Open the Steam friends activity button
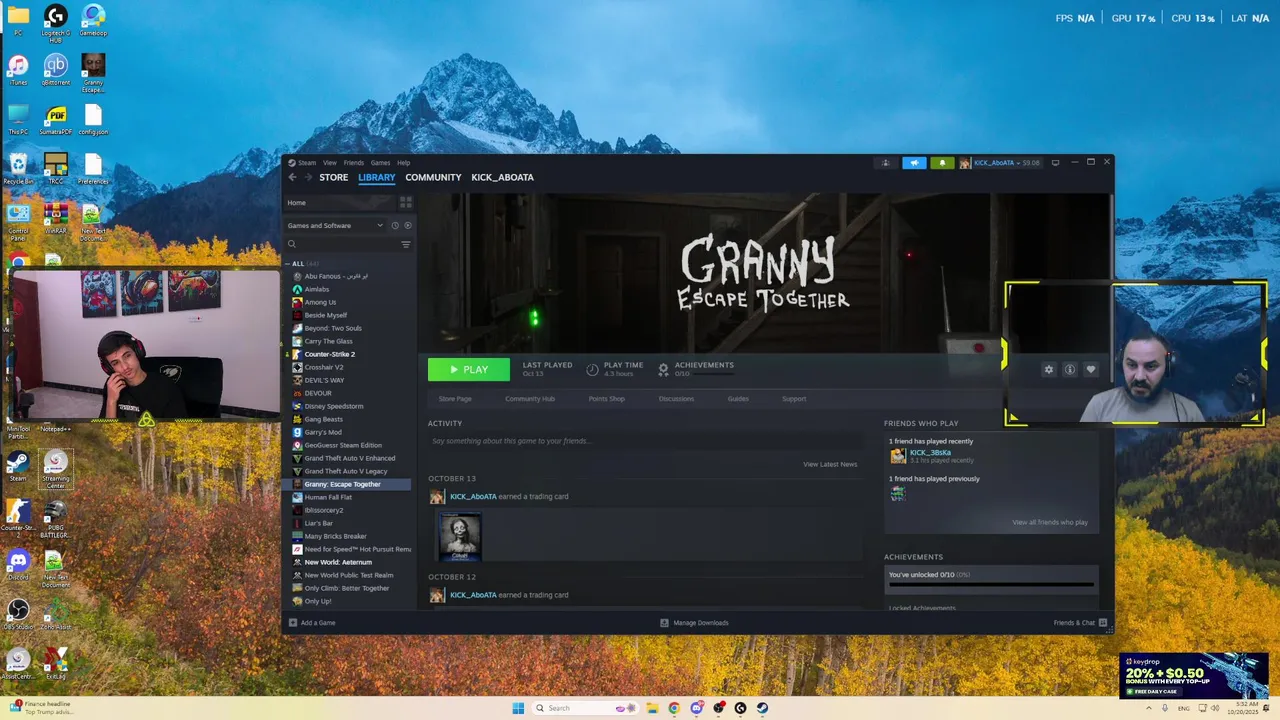 tap(885, 162)
